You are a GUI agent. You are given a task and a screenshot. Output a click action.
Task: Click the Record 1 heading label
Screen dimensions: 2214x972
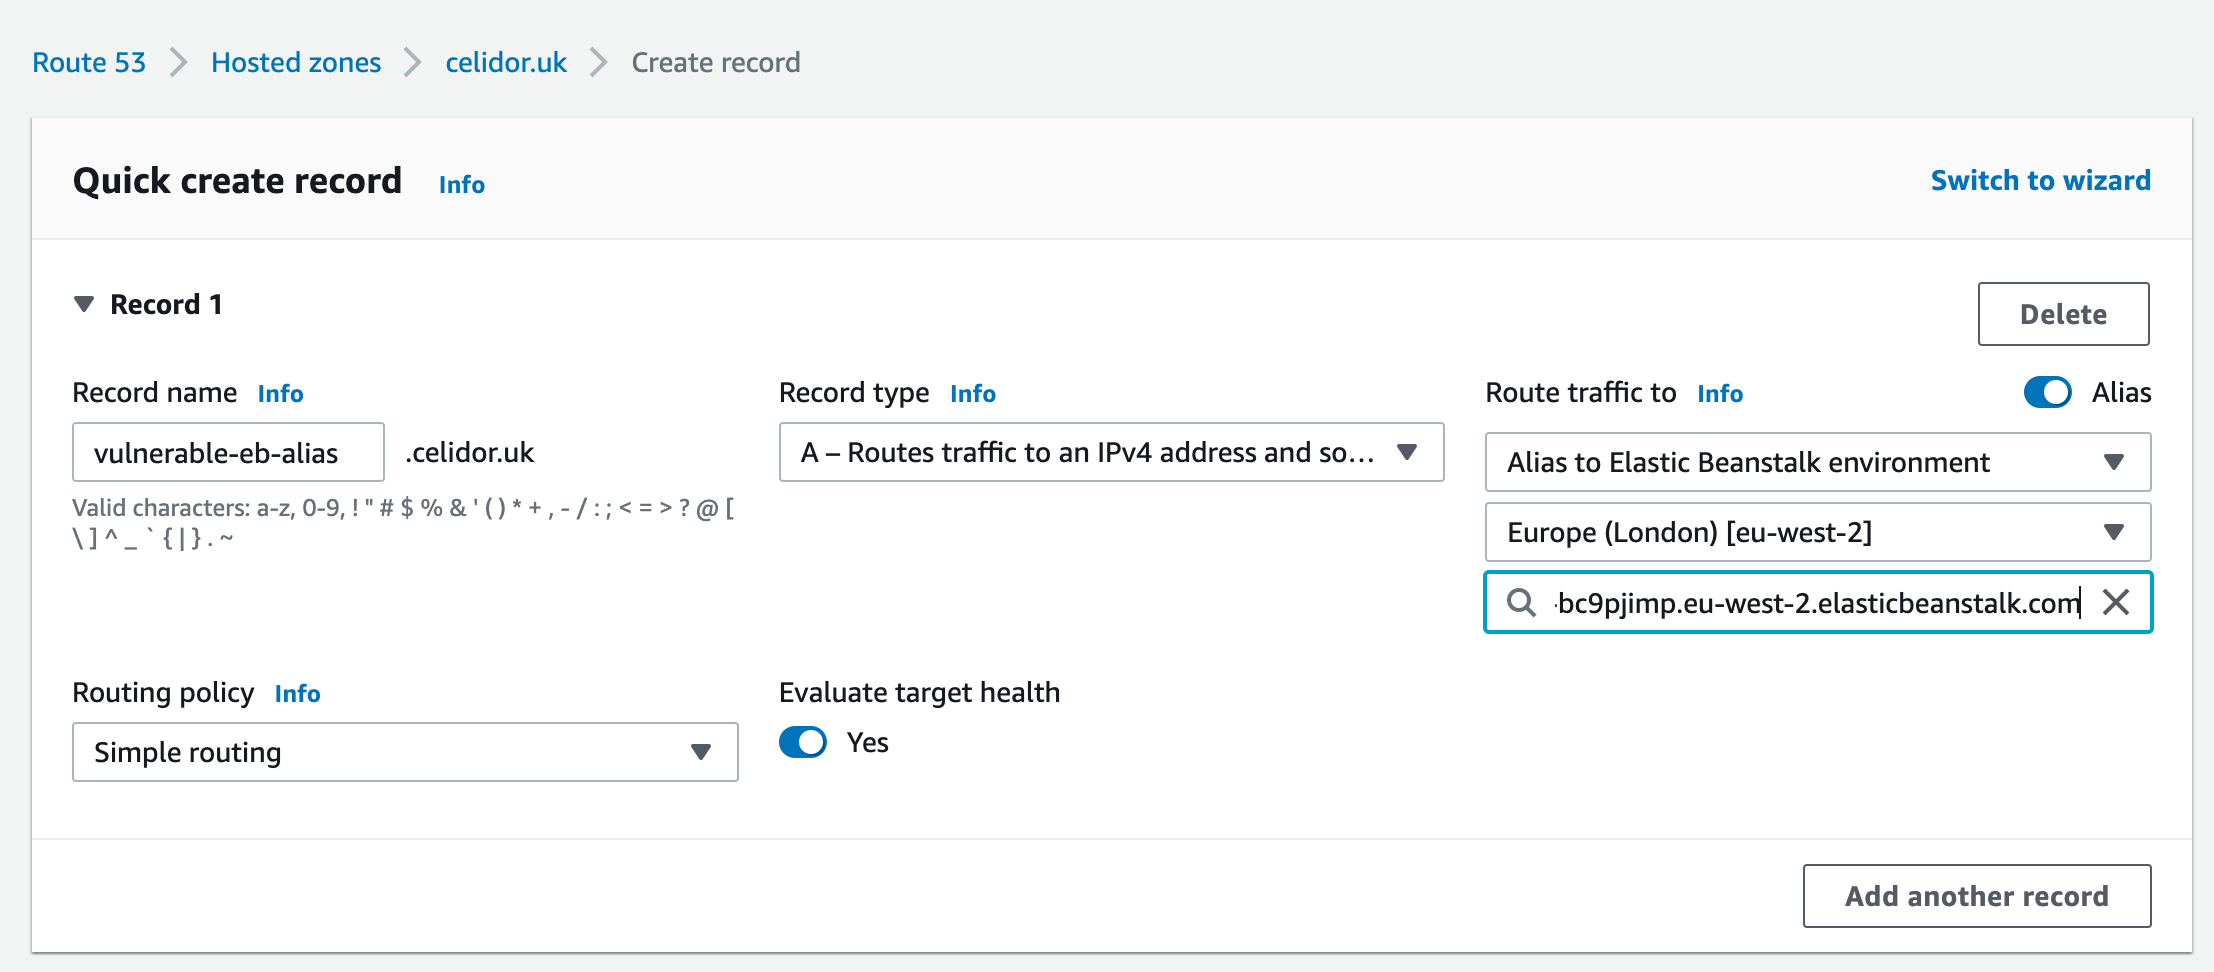pyautogui.click(x=166, y=304)
